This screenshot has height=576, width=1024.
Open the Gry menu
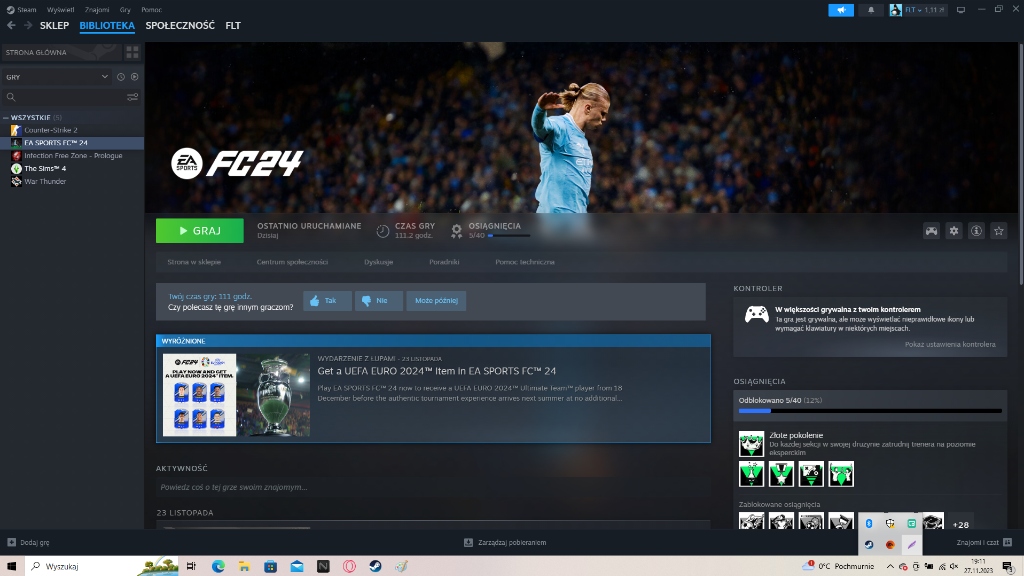[125, 10]
